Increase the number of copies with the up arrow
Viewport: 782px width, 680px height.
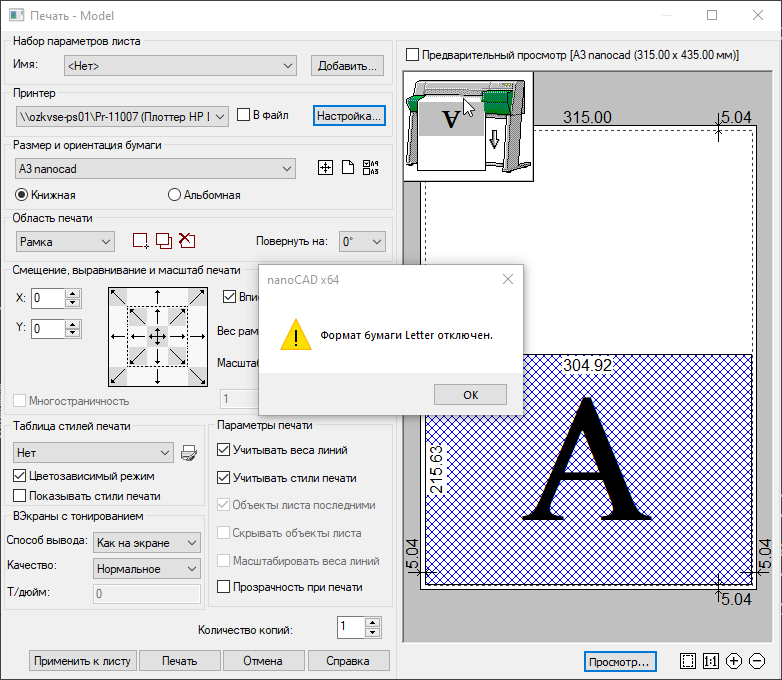click(x=373, y=622)
